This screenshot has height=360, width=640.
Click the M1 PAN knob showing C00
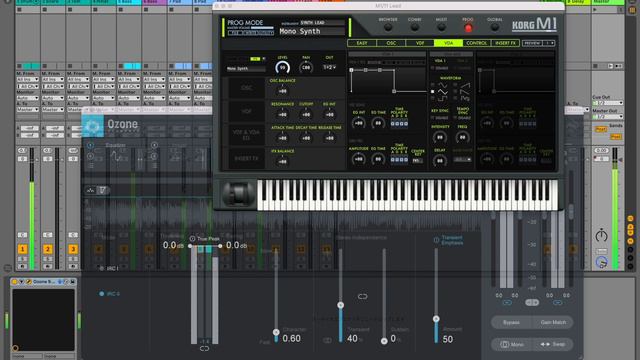(x=306, y=68)
